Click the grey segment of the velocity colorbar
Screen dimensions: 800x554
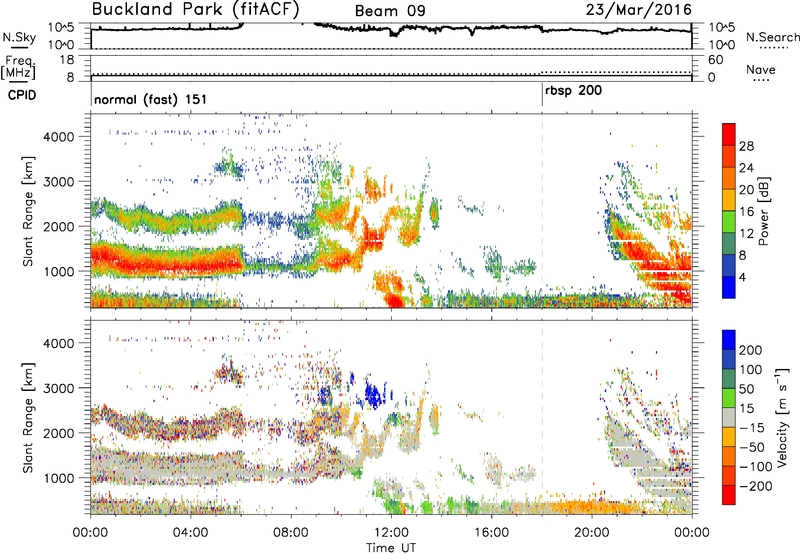(x=729, y=417)
